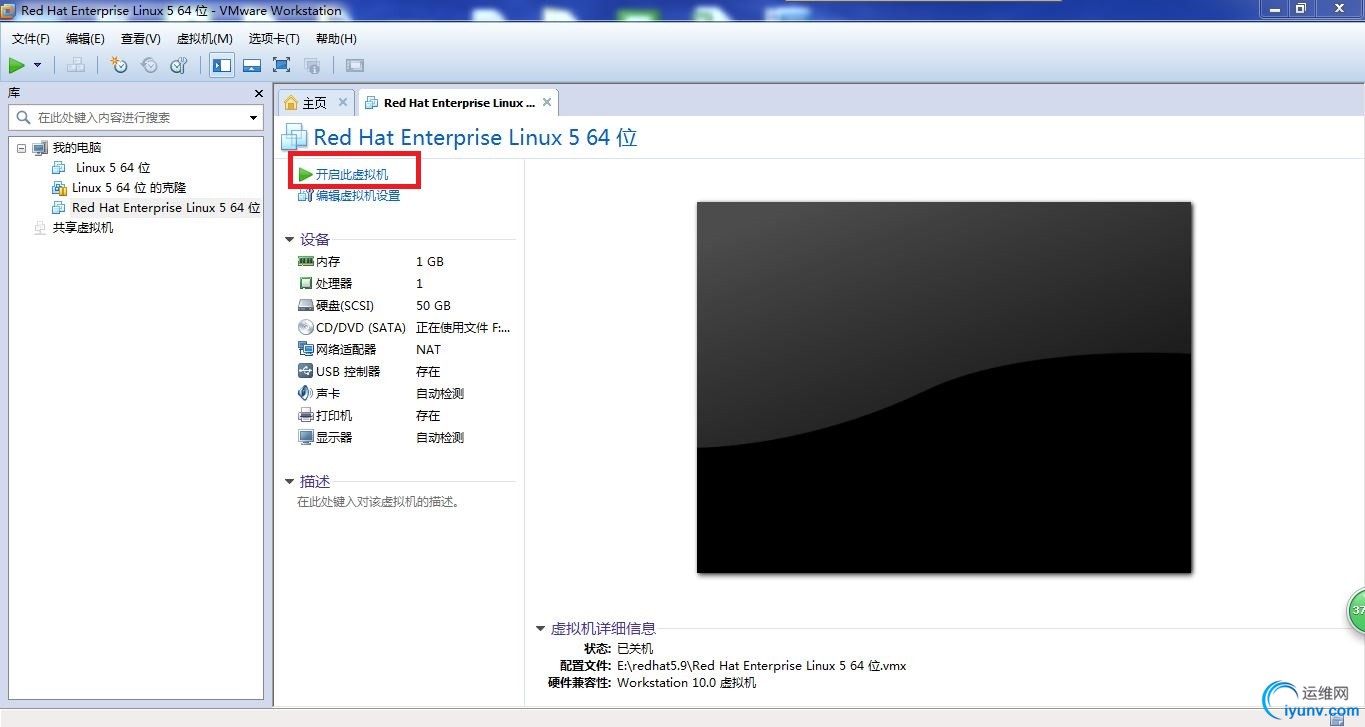
Task: Click the 显示器 display icon
Action: (x=306, y=437)
